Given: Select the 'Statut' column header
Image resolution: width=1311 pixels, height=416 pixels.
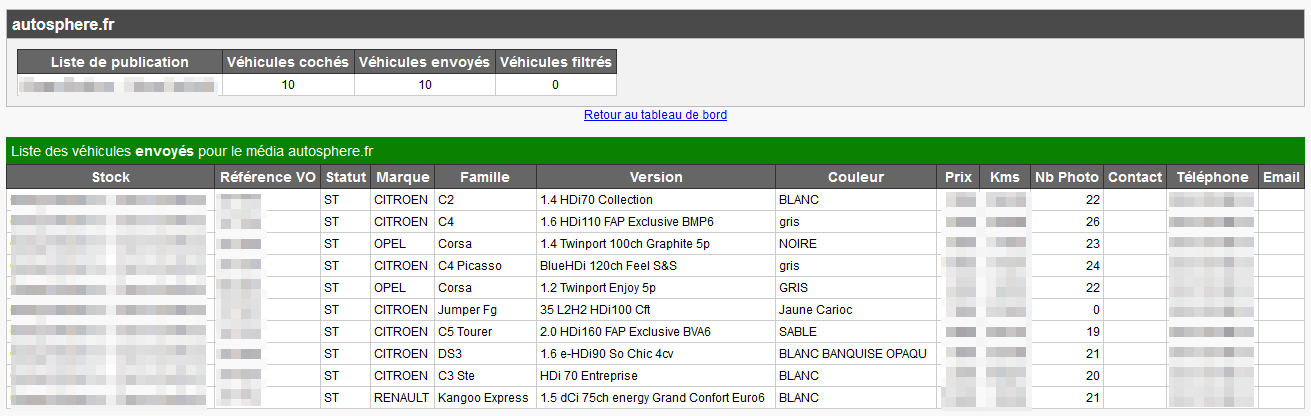Looking at the screenshot, I should [345, 177].
